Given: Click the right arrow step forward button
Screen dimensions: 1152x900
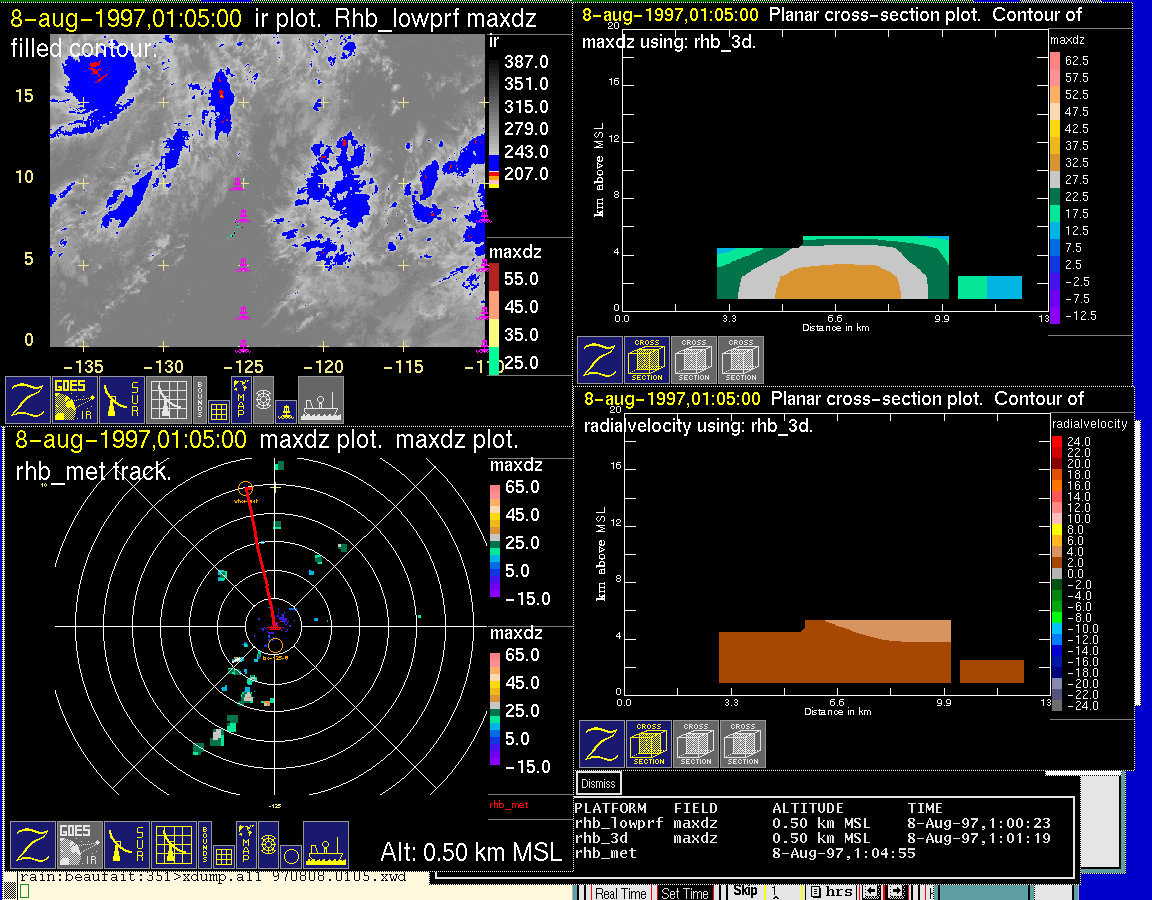Looking at the screenshot, I should coord(896,892).
